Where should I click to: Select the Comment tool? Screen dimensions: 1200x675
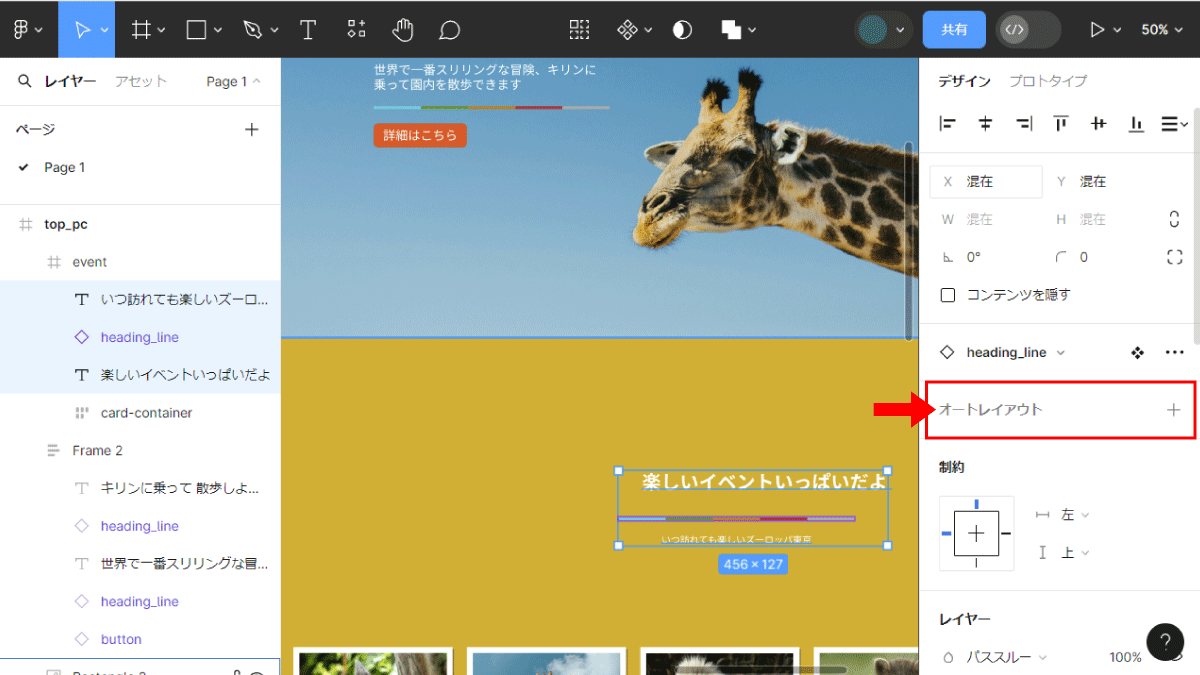pos(450,30)
